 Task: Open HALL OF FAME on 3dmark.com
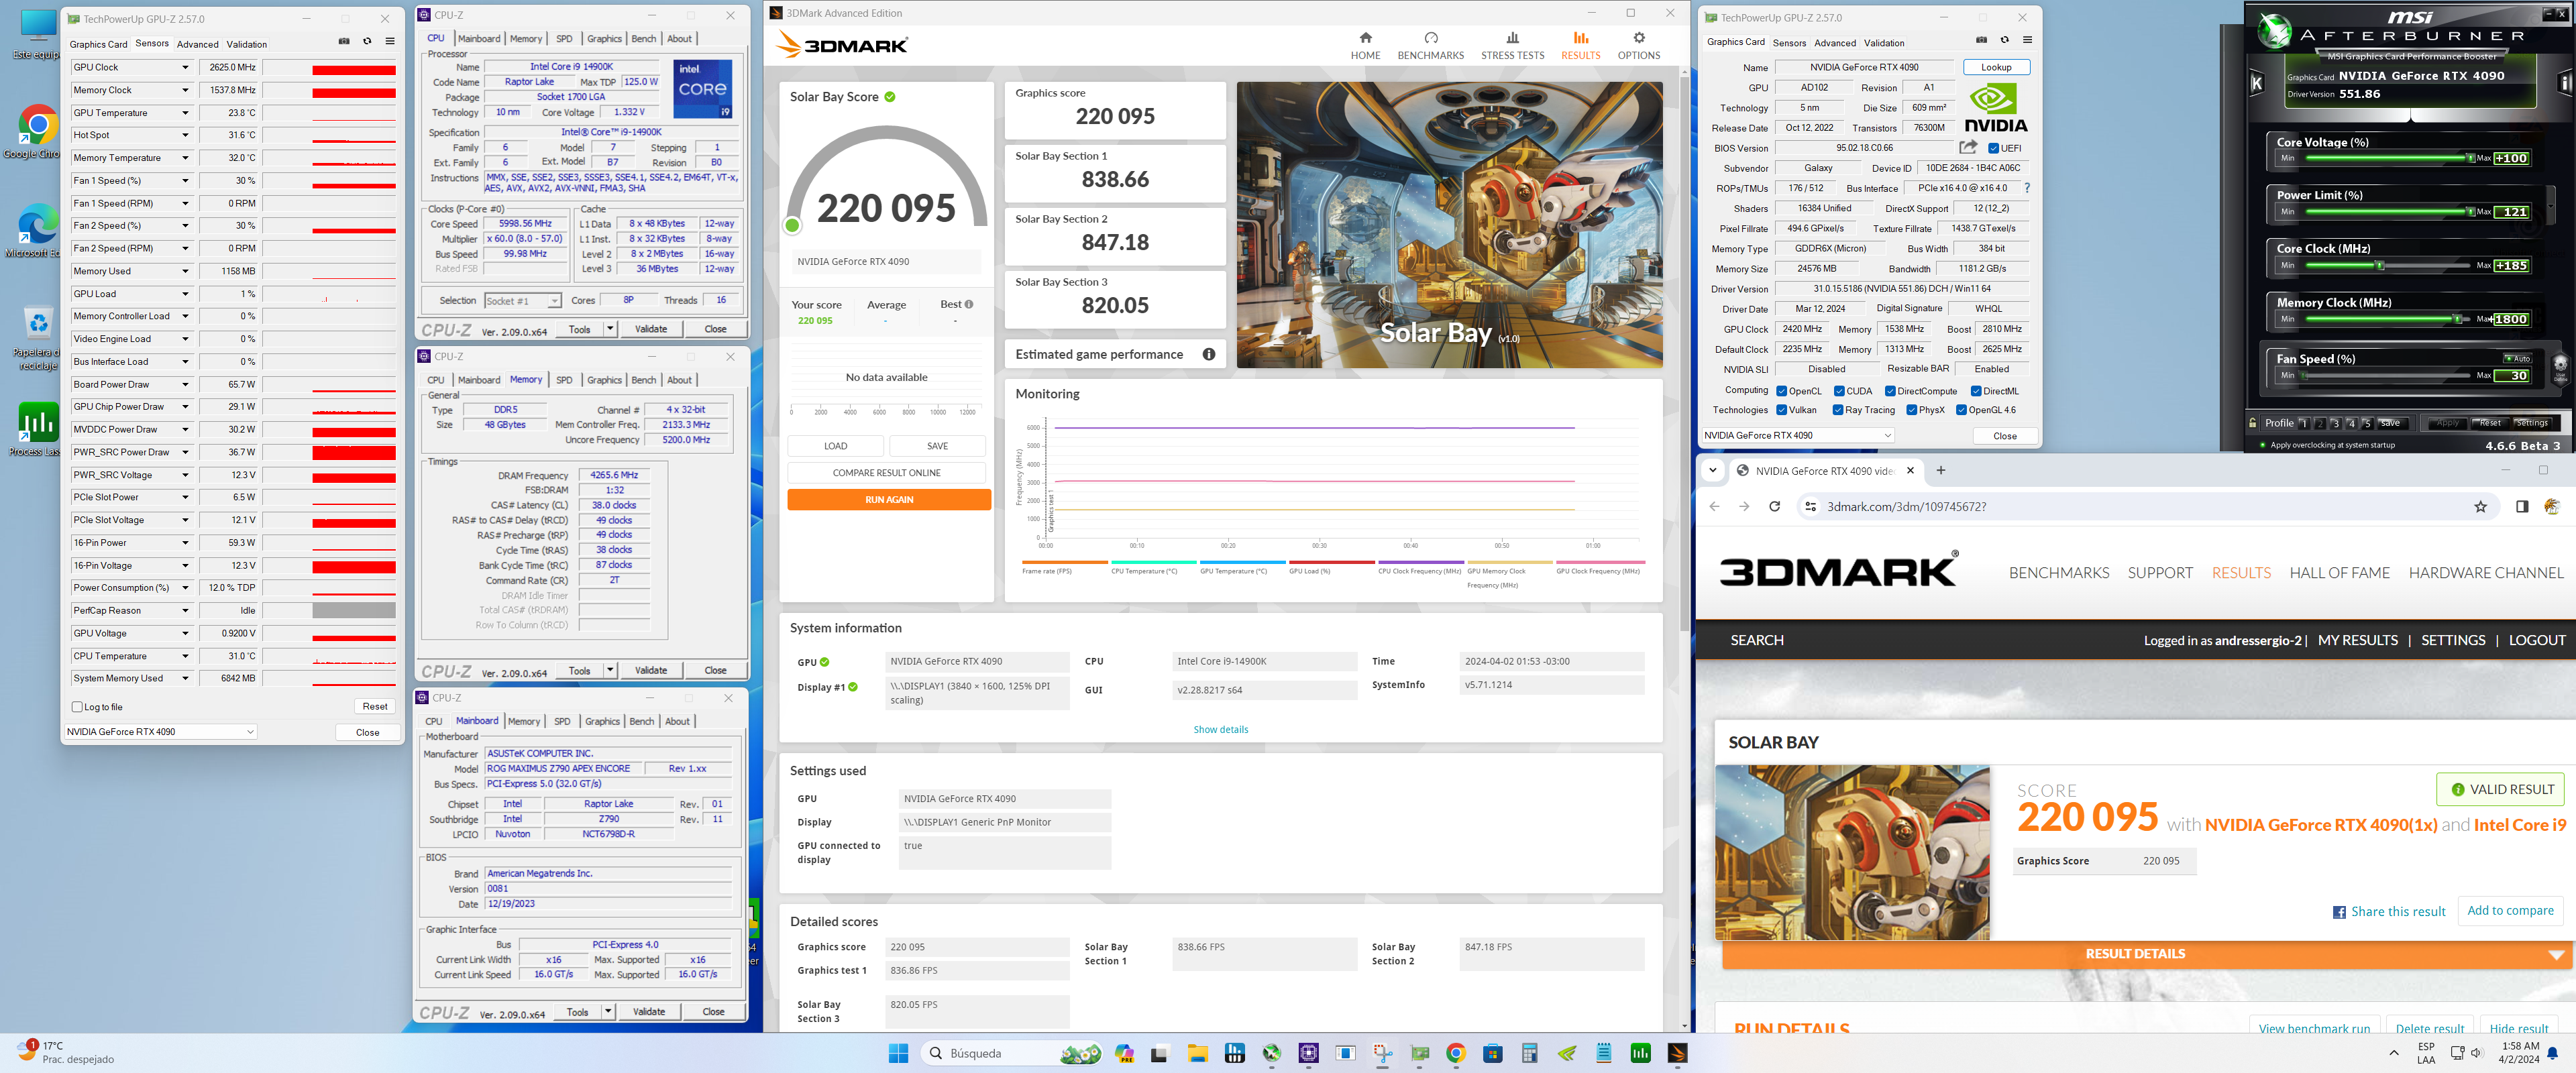point(2339,573)
